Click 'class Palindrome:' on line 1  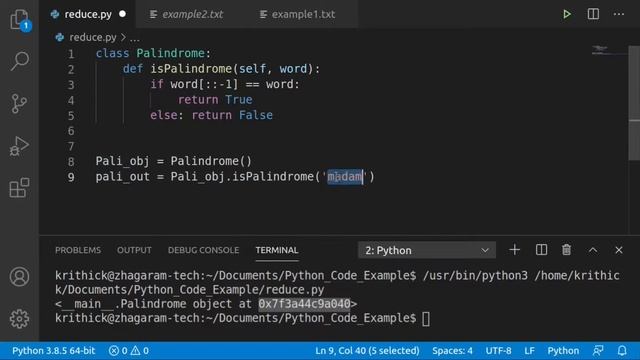point(153,53)
